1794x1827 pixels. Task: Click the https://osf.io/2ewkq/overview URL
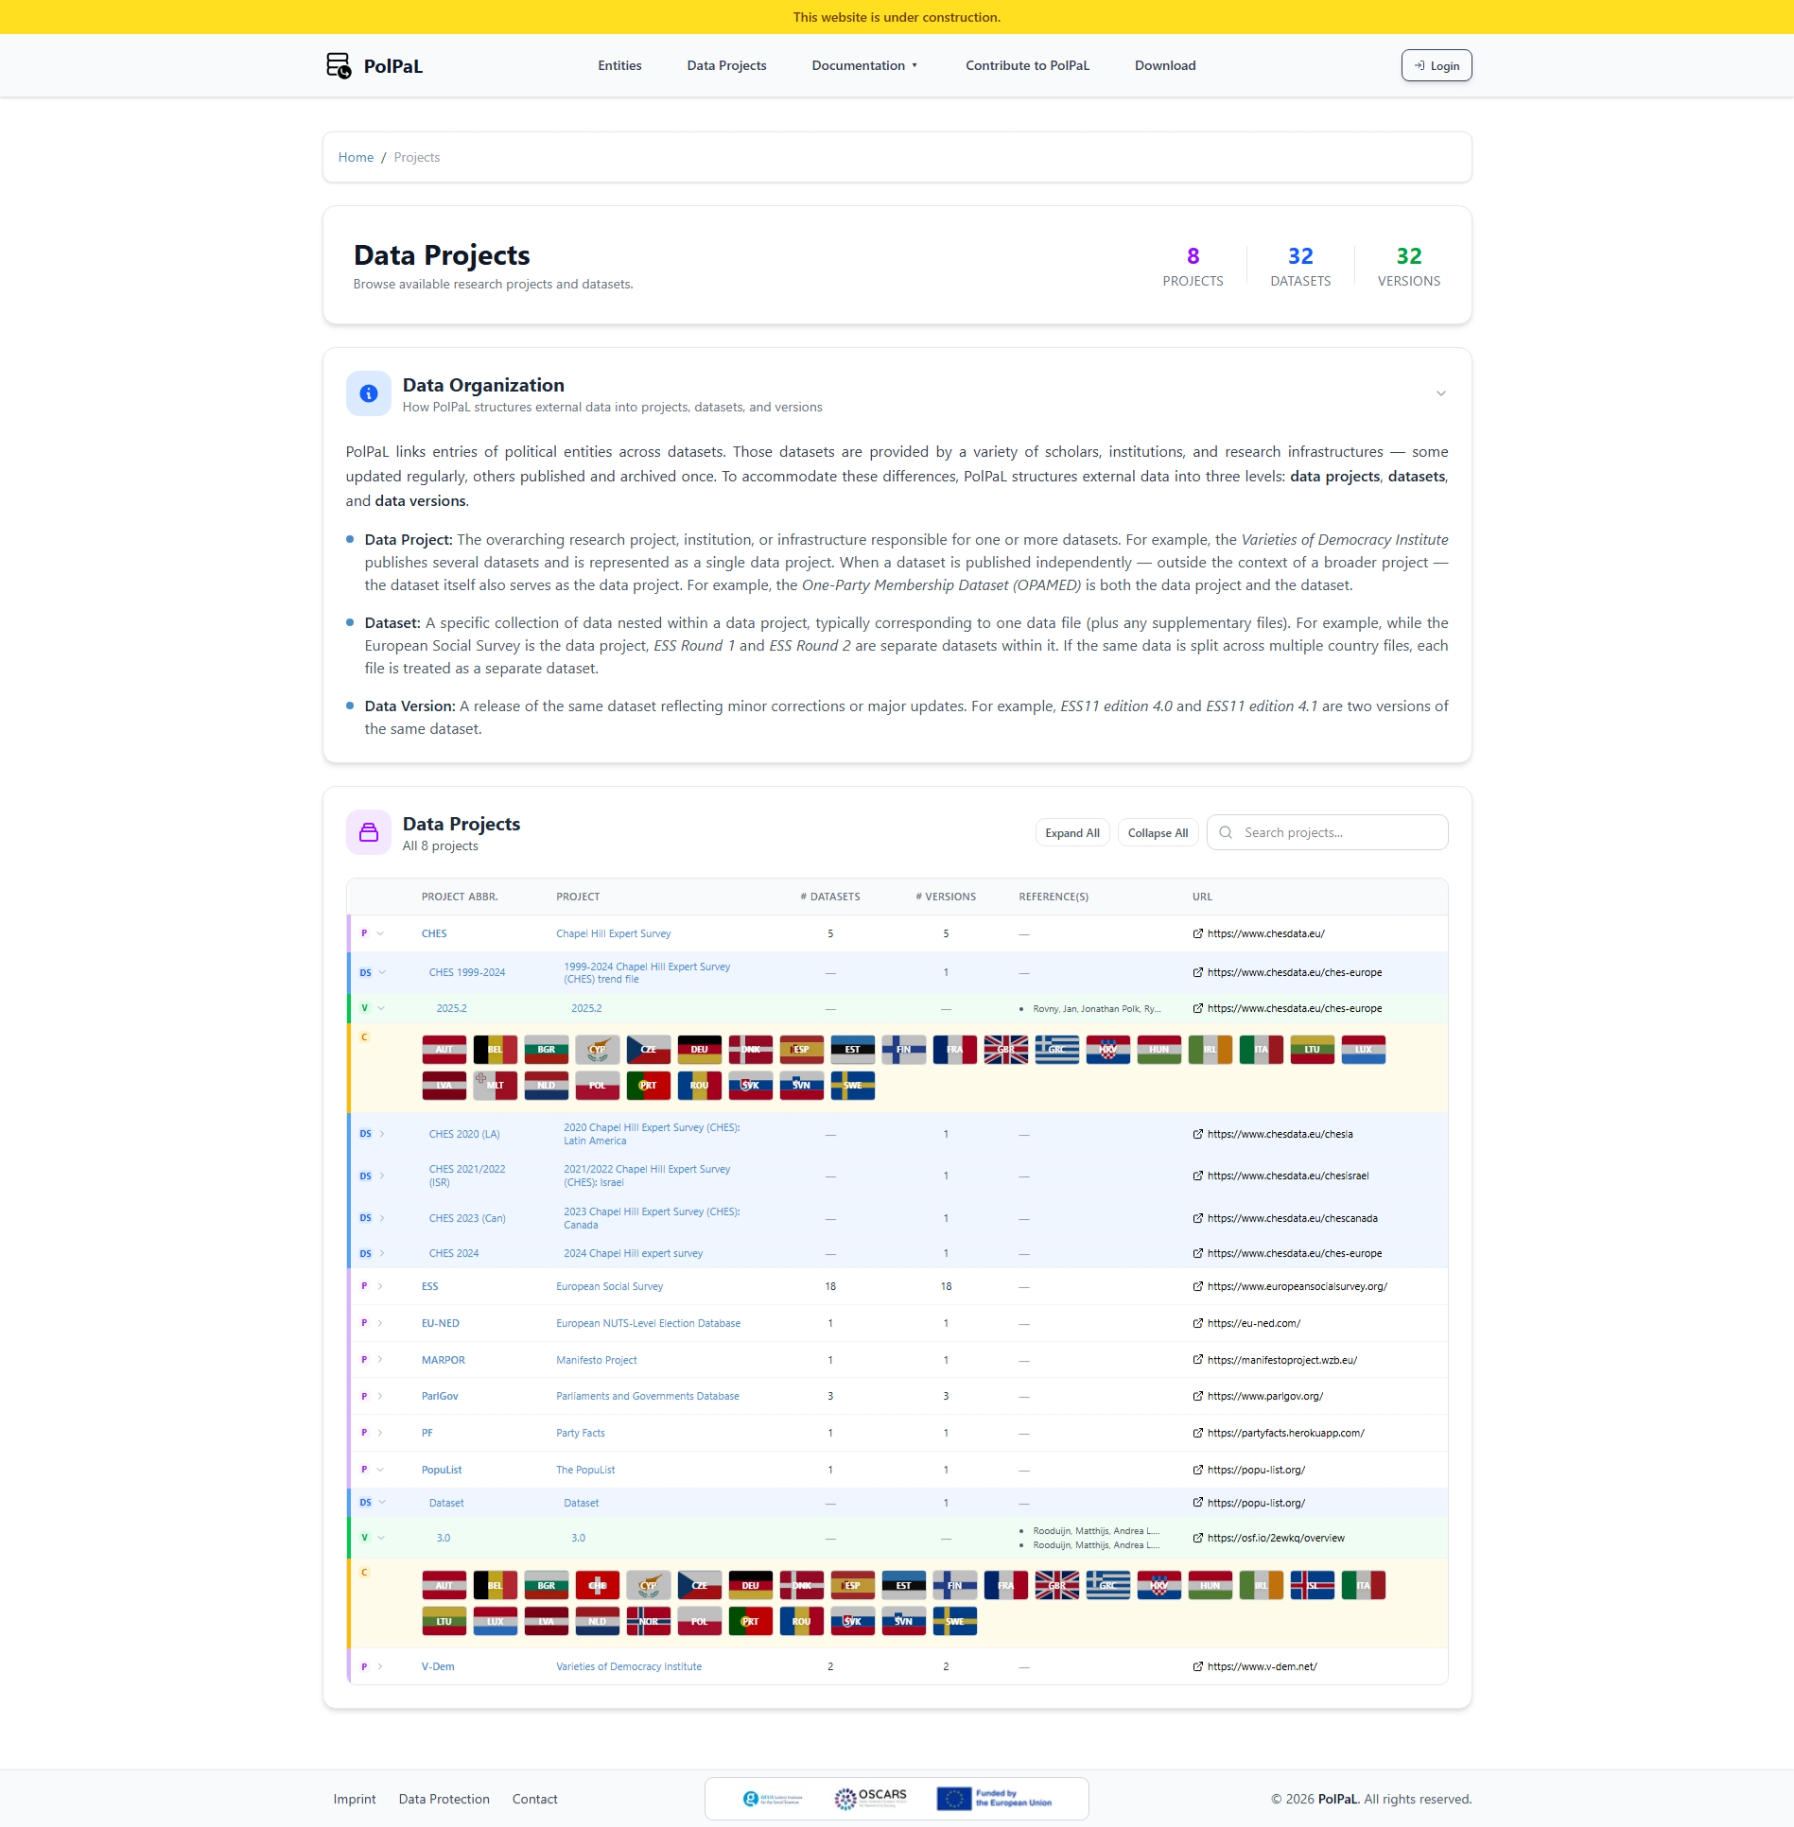[x=1275, y=1538]
